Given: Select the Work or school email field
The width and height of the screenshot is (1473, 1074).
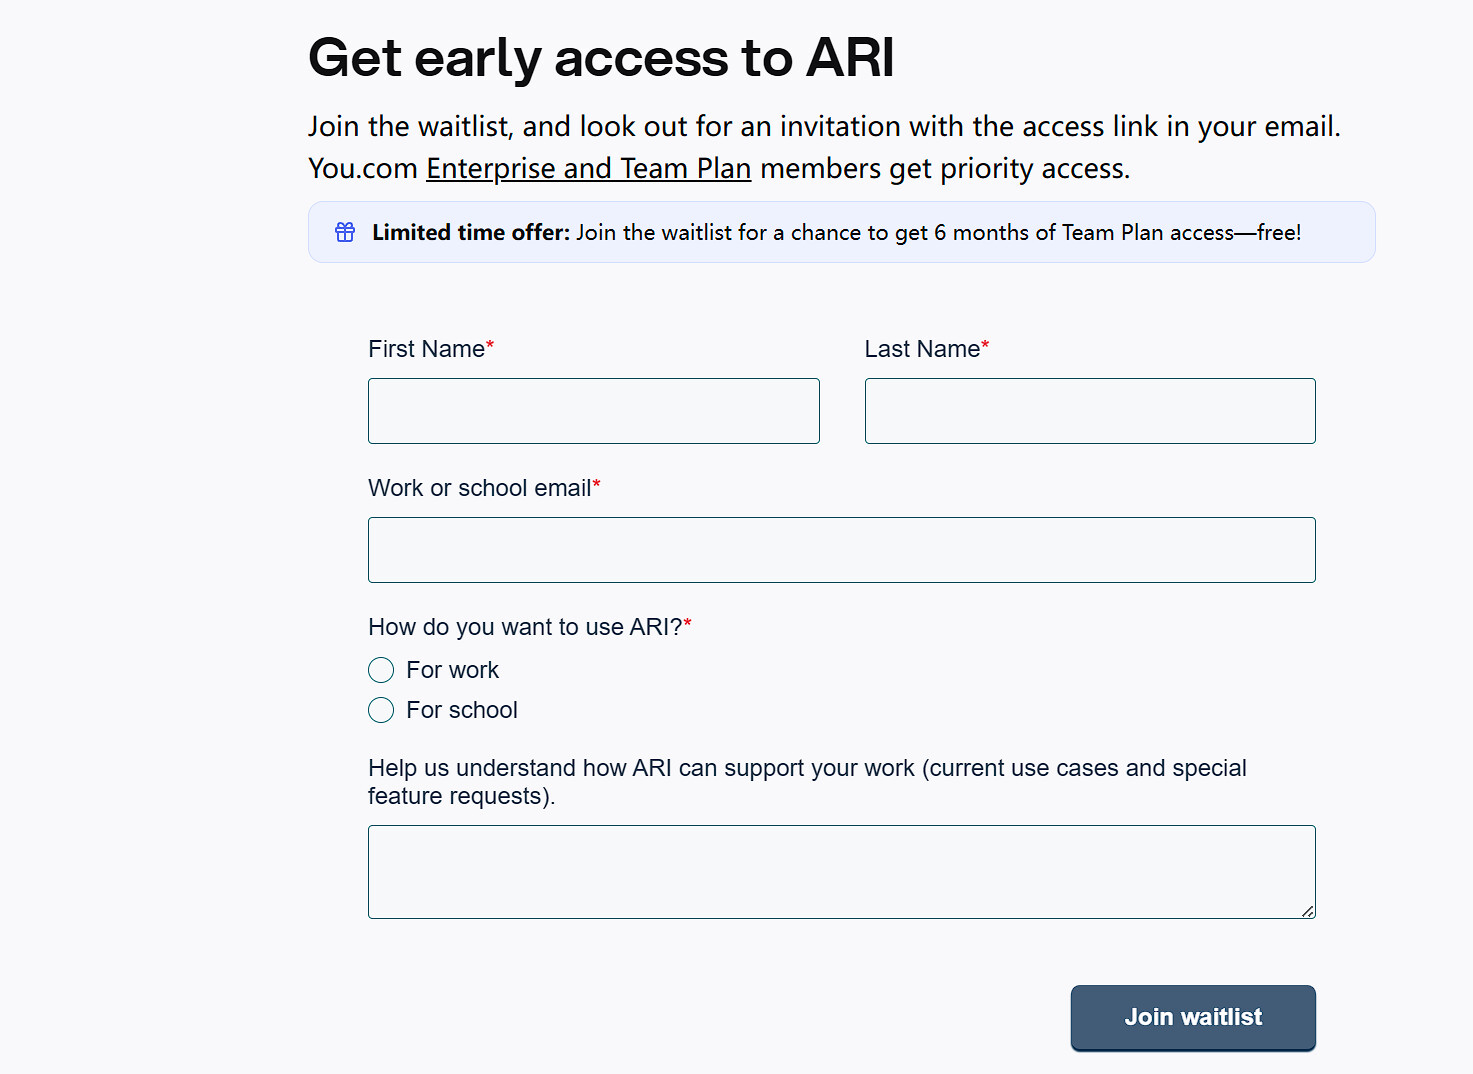Looking at the screenshot, I should pos(841,550).
